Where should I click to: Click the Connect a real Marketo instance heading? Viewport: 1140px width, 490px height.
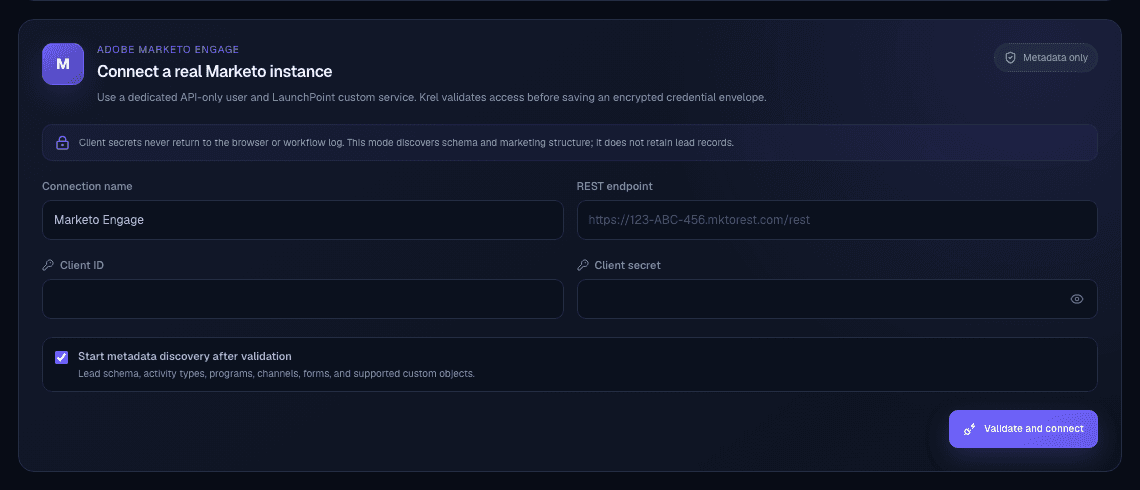click(x=214, y=71)
